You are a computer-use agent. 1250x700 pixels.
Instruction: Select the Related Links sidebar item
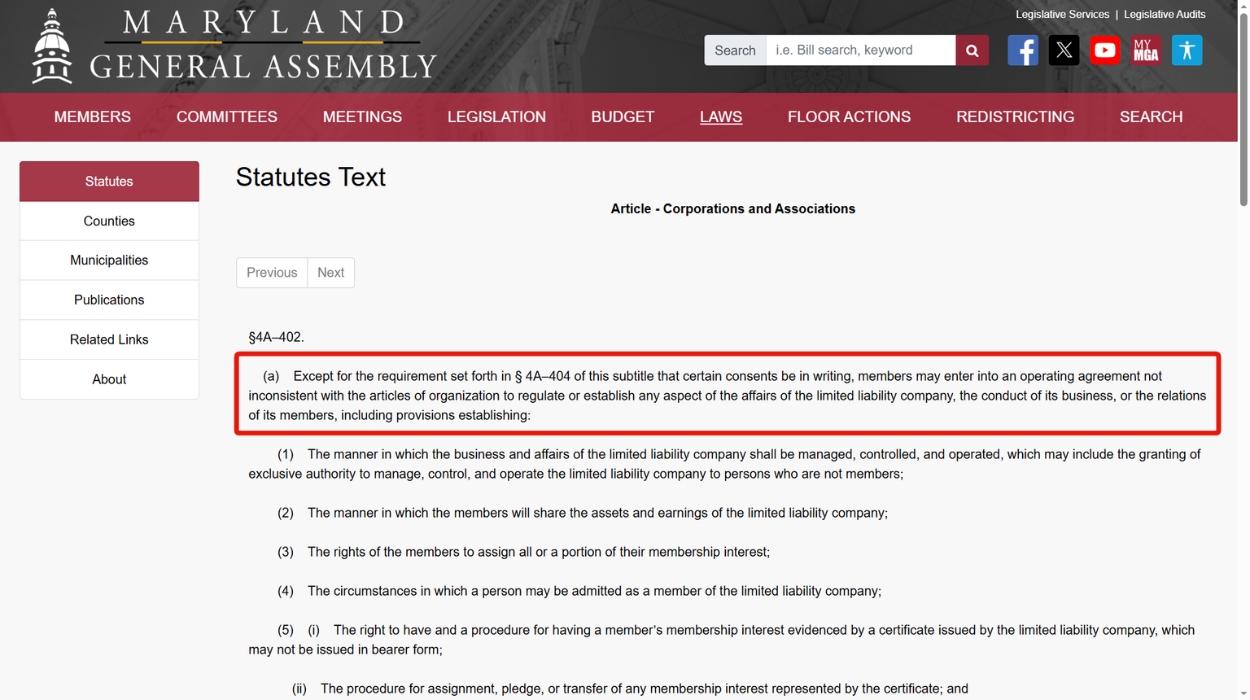pyautogui.click(x=109, y=340)
